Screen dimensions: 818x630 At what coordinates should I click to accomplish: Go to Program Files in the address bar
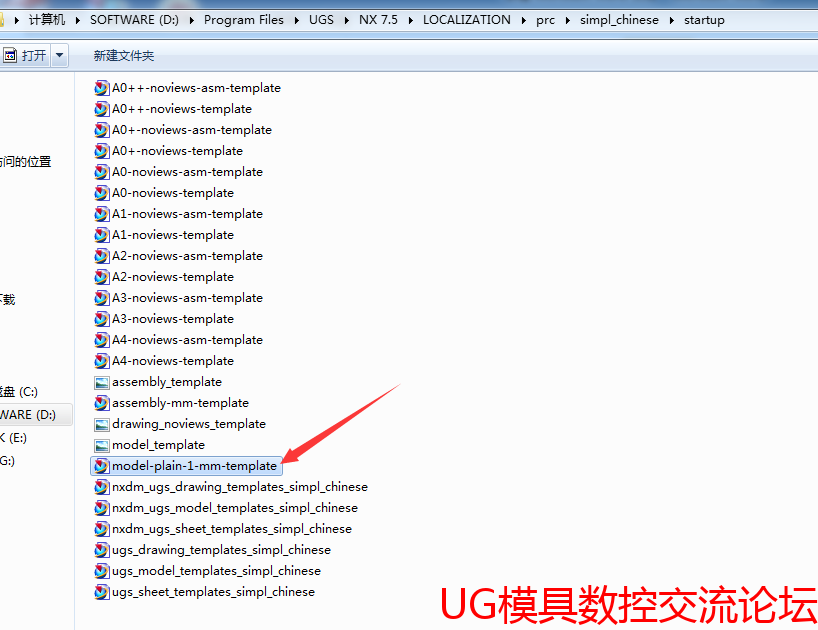point(244,20)
